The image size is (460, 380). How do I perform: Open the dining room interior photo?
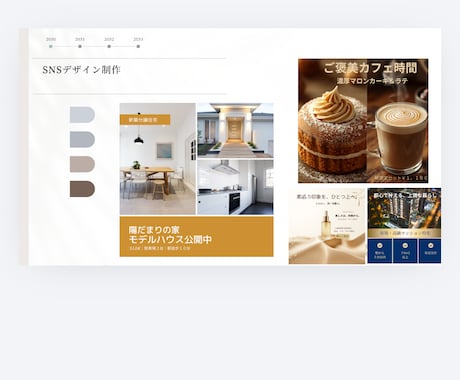158,159
